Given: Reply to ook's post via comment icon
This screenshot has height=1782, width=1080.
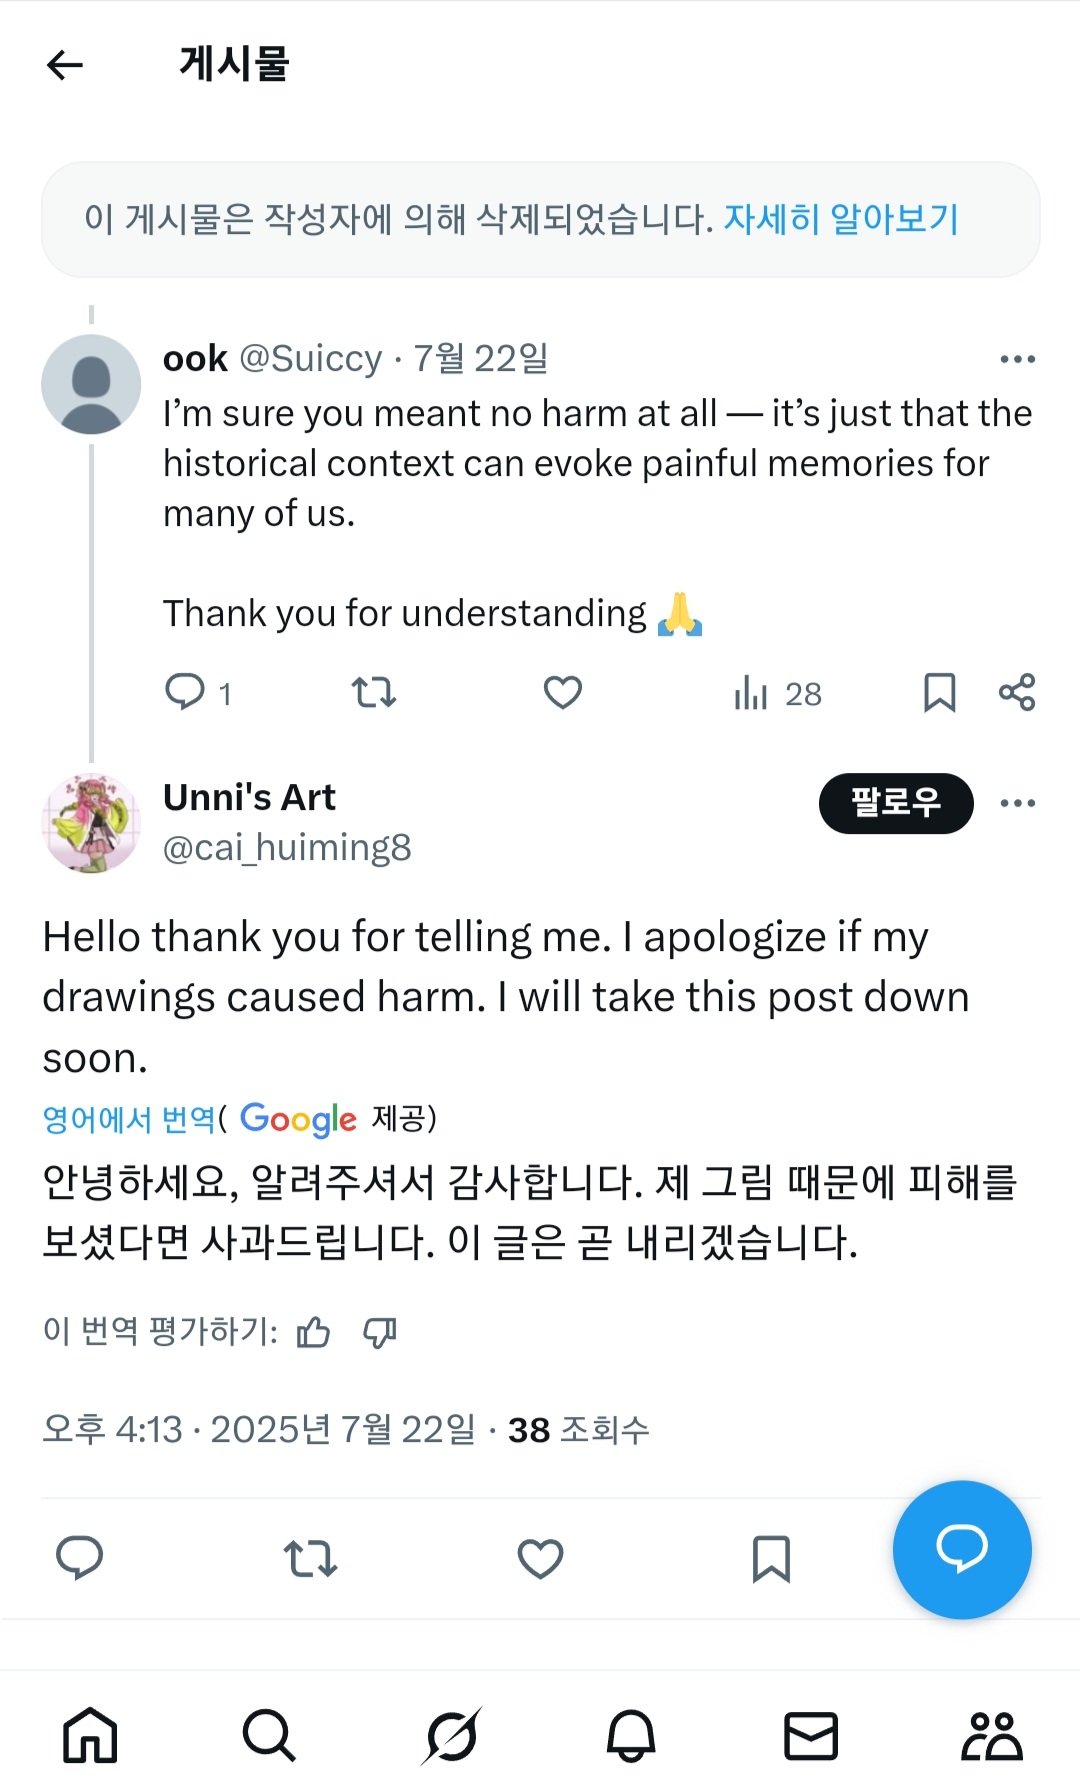Looking at the screenshot, I should click(x=185, y=692).
